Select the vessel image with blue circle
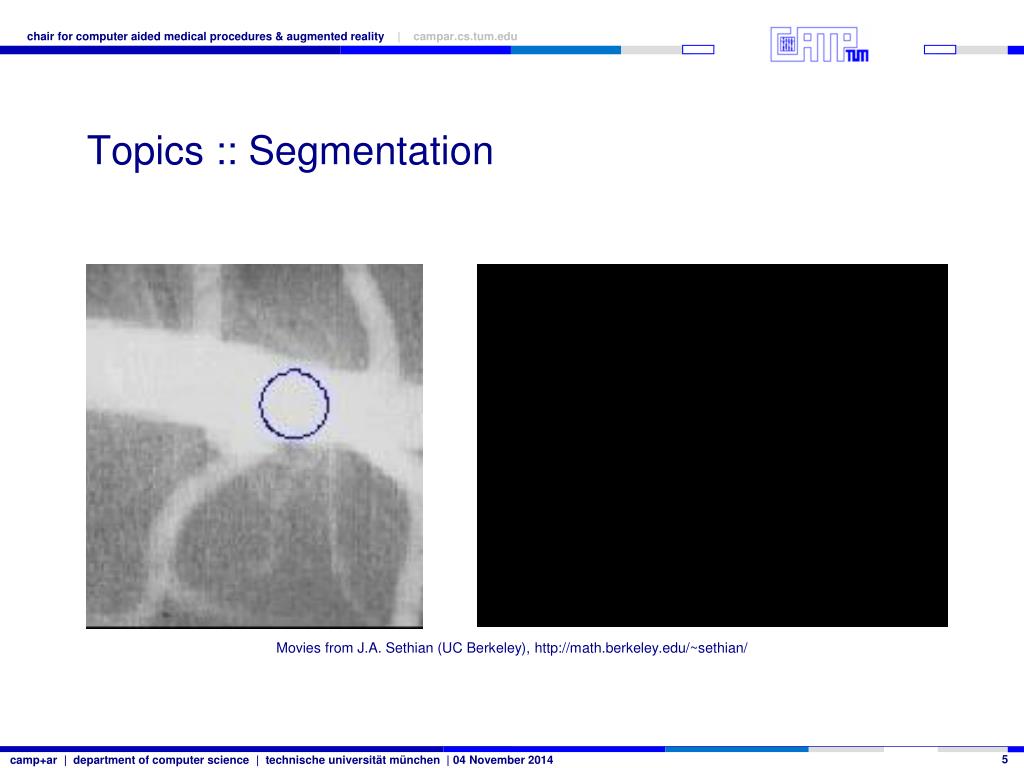The image size is (1024, 768). (x=255, y=446)
